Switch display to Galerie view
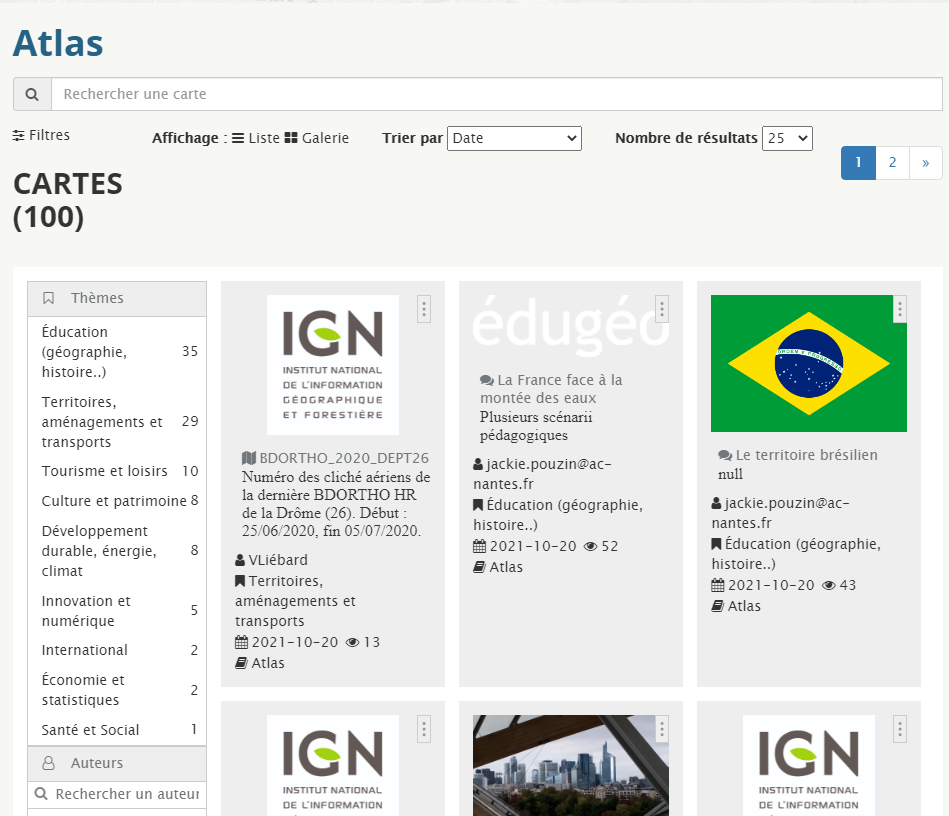Screen dimensions: 949x816 tap(317, 138)
